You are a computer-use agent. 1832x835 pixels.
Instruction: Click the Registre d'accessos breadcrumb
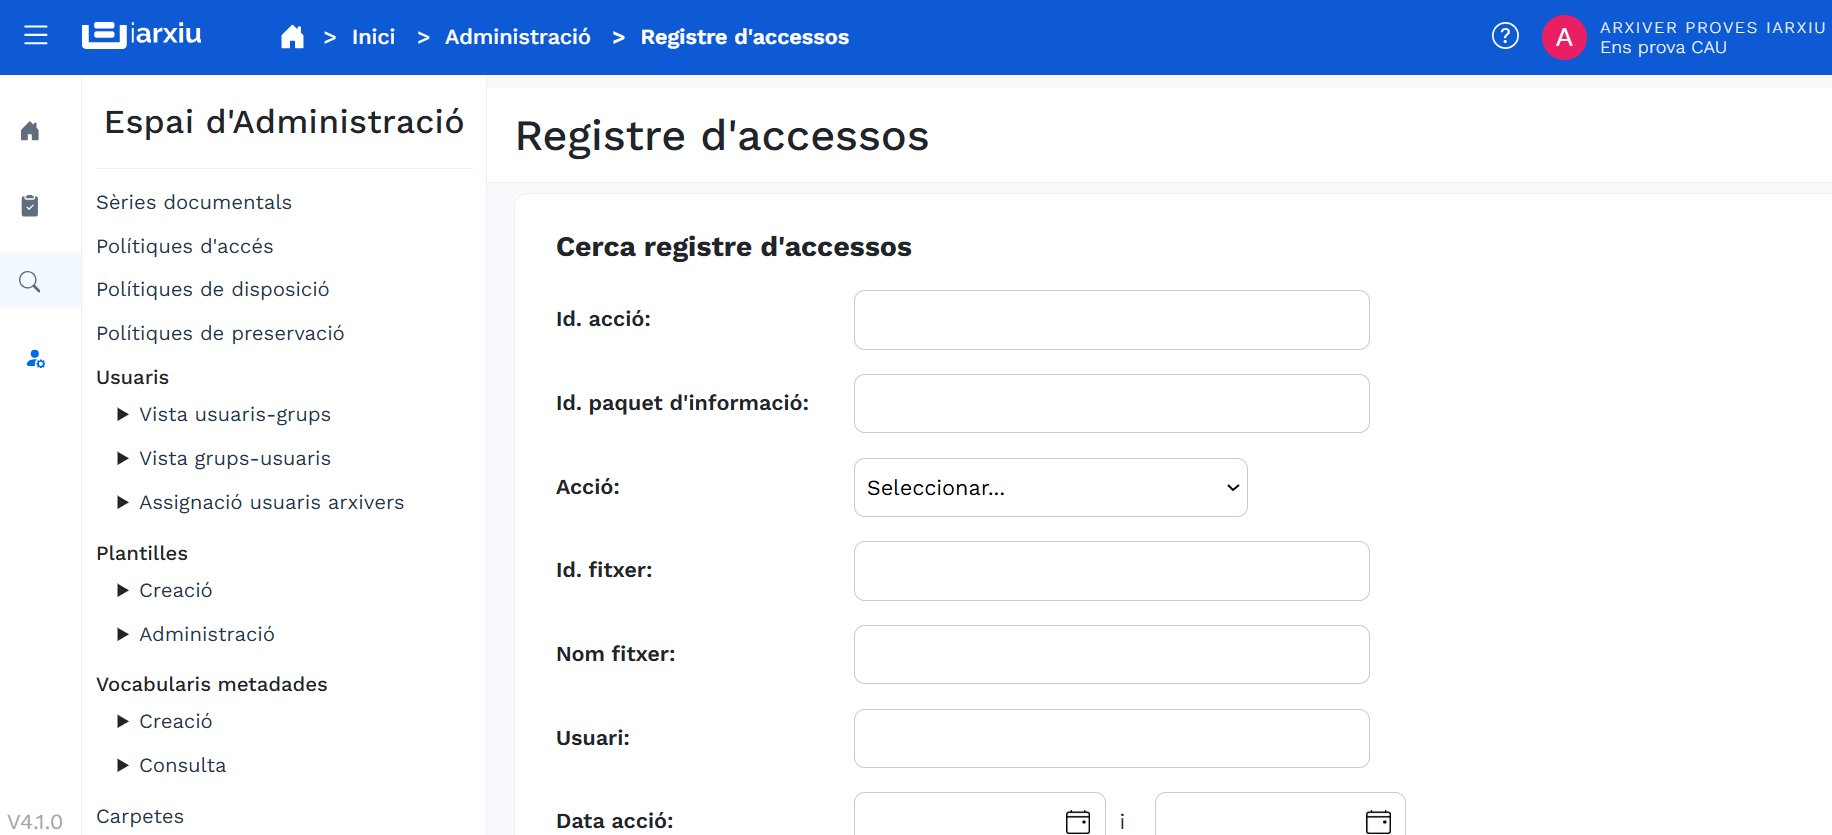point(744,37)
